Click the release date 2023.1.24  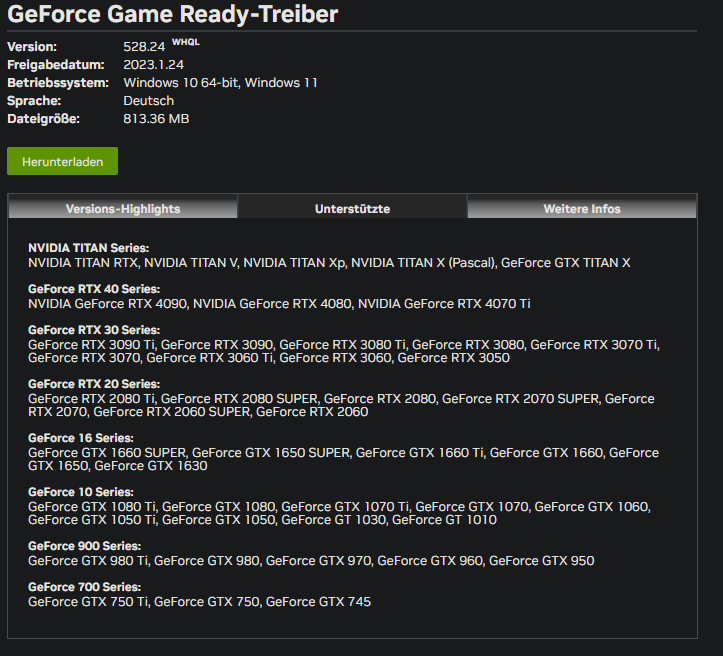154,65
